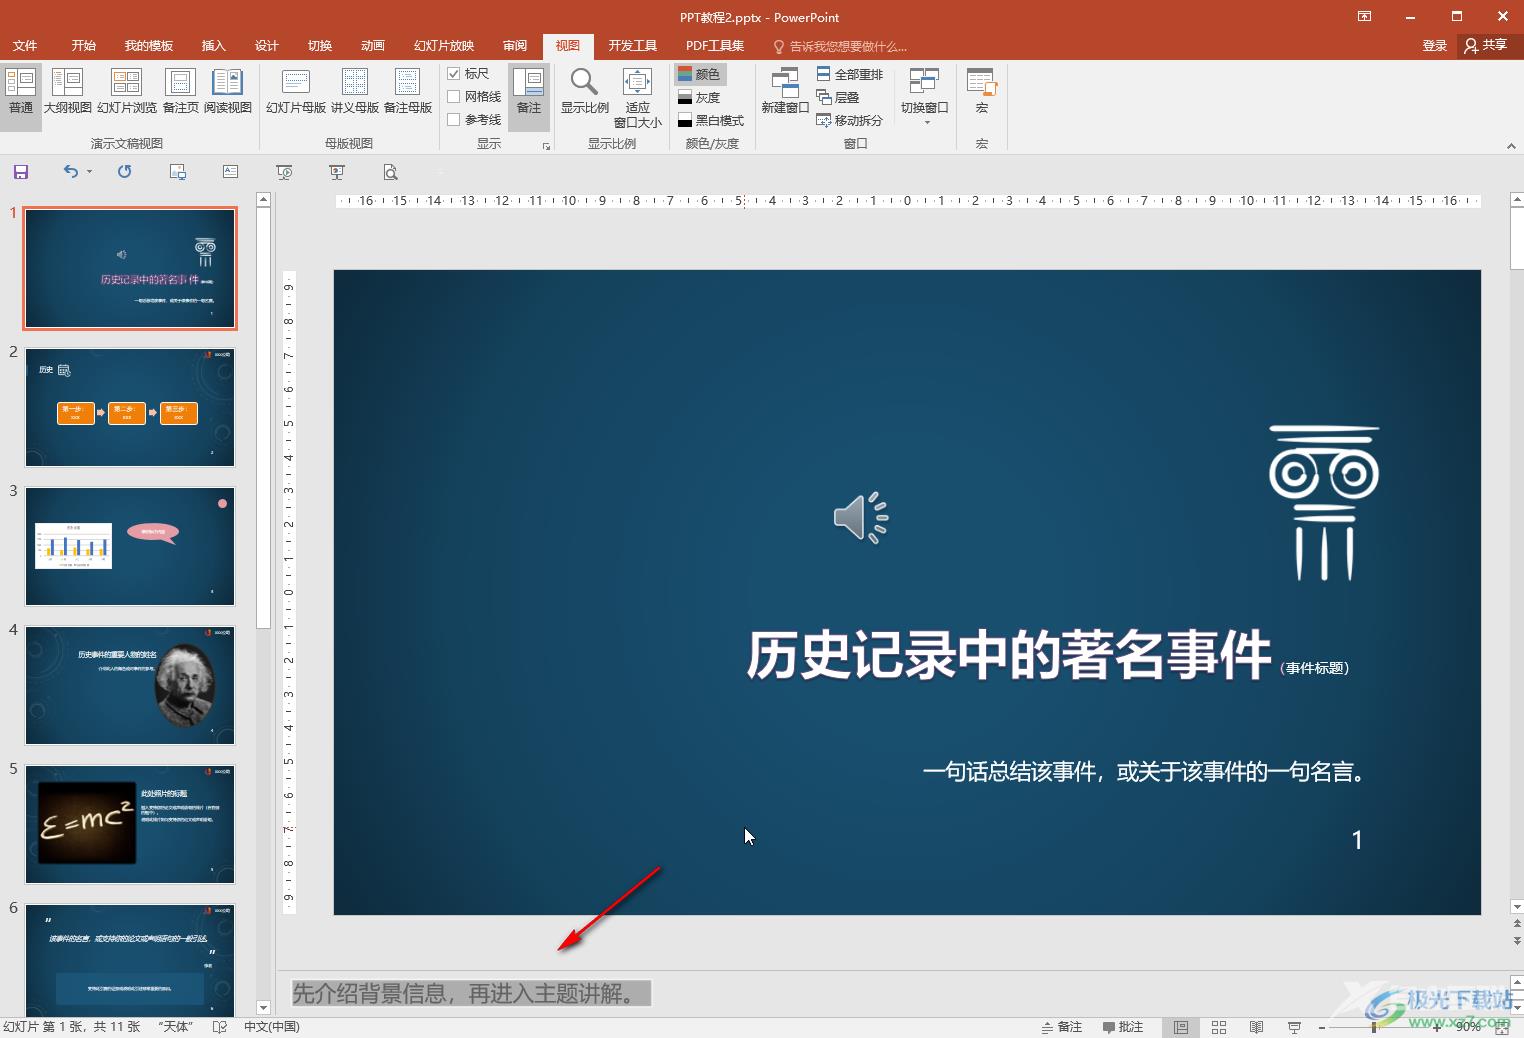Select slide 5 thumbnail with E=mc²
The height and width of the screenshot is (1038, 1524).
pyautogui.click(x=130, y=824)
